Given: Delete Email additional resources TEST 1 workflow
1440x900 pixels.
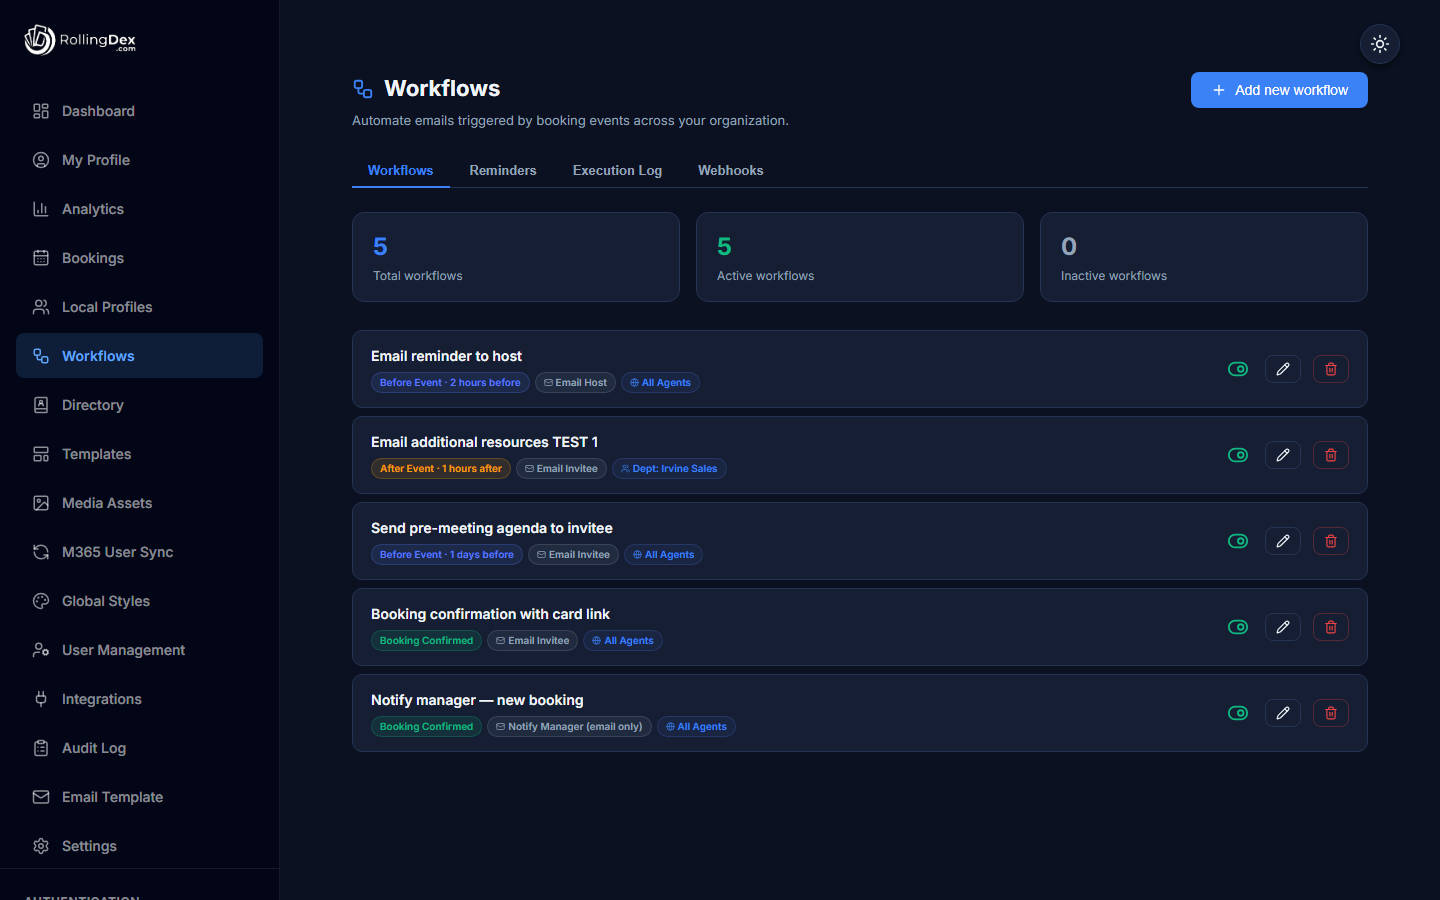Looking at the screenshot, I should tap(1331, 455).
